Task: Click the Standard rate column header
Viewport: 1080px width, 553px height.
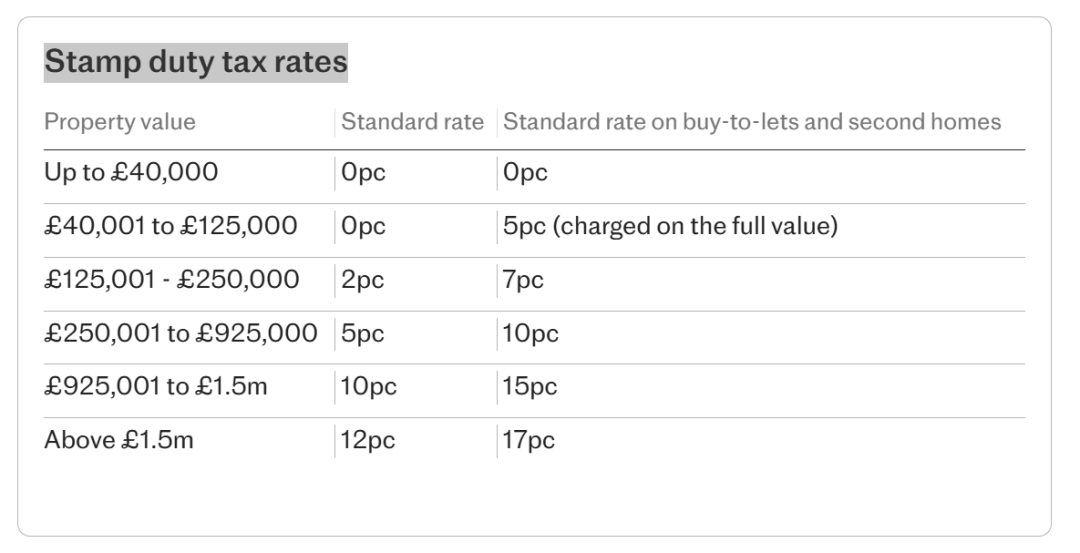Action: 413,122
